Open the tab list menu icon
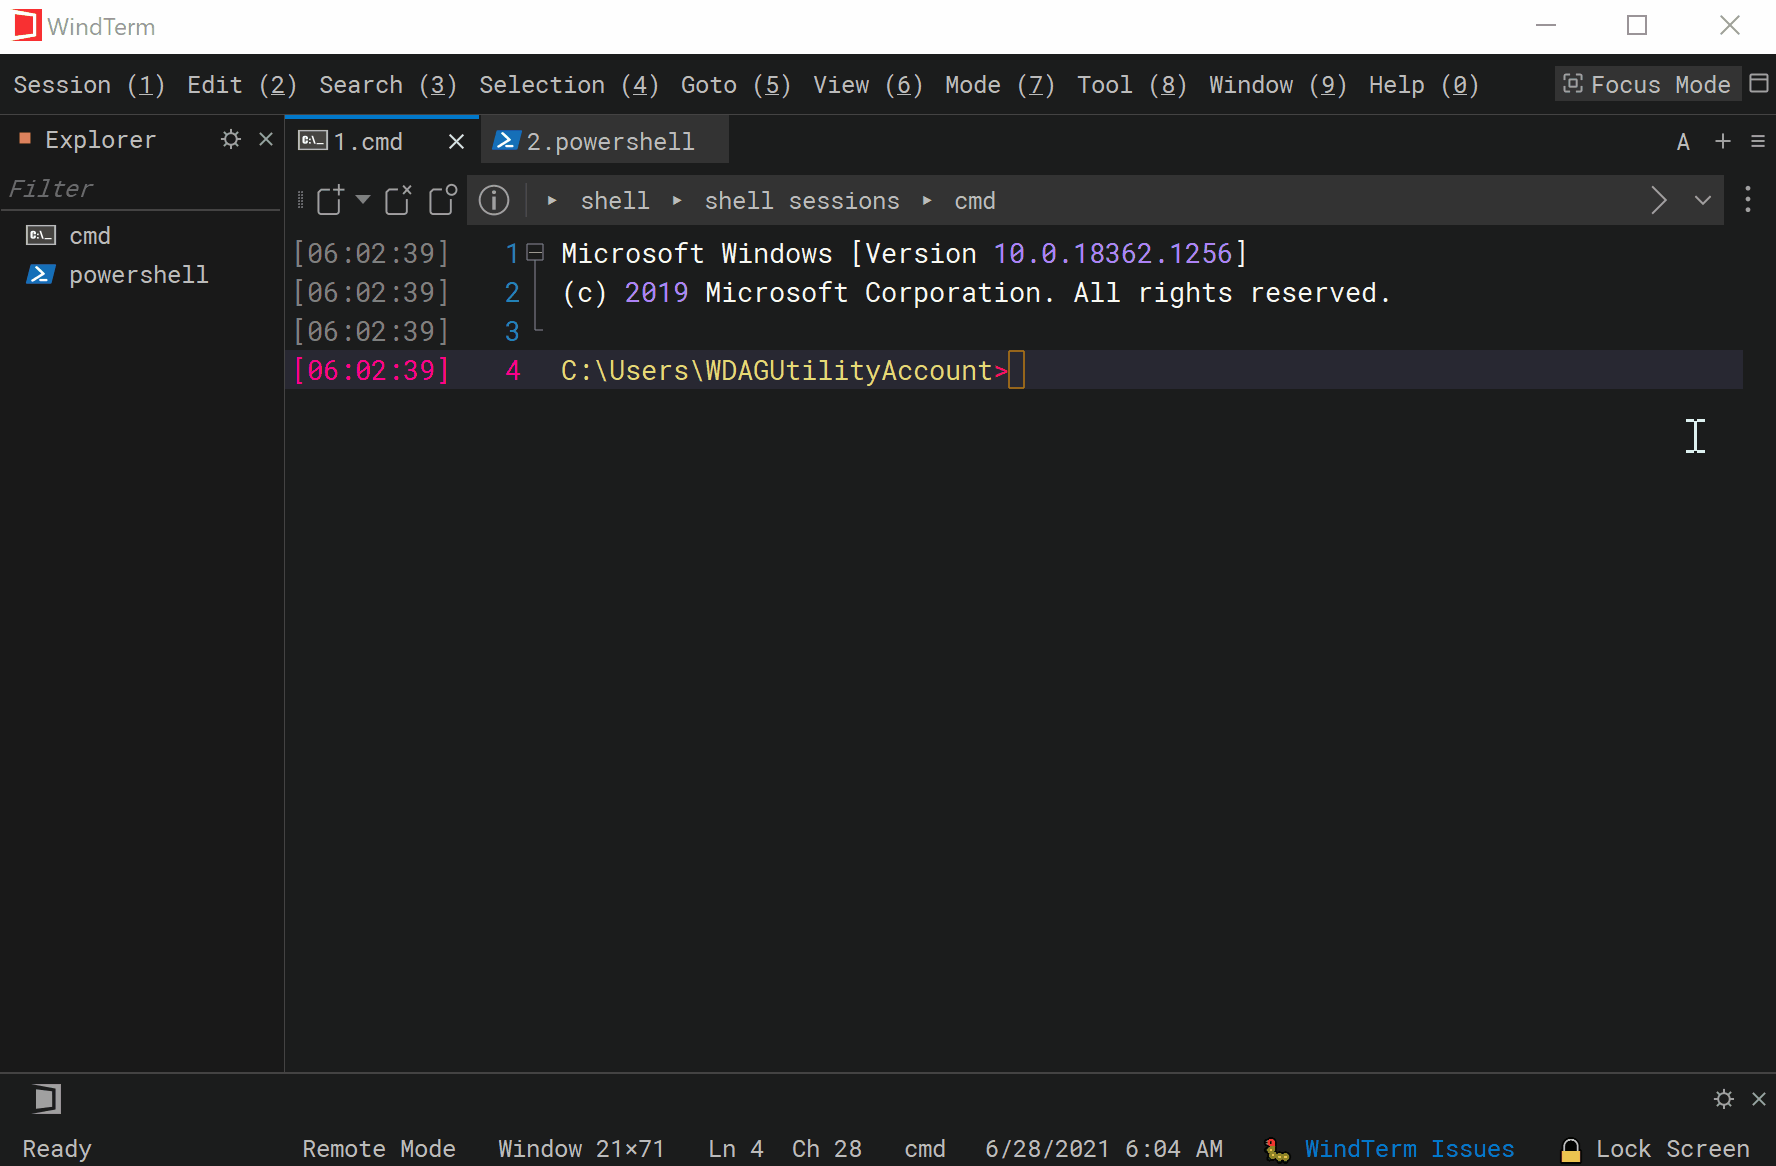The width and height of the screenshot is (1776, 1166). coord(1758,141)
